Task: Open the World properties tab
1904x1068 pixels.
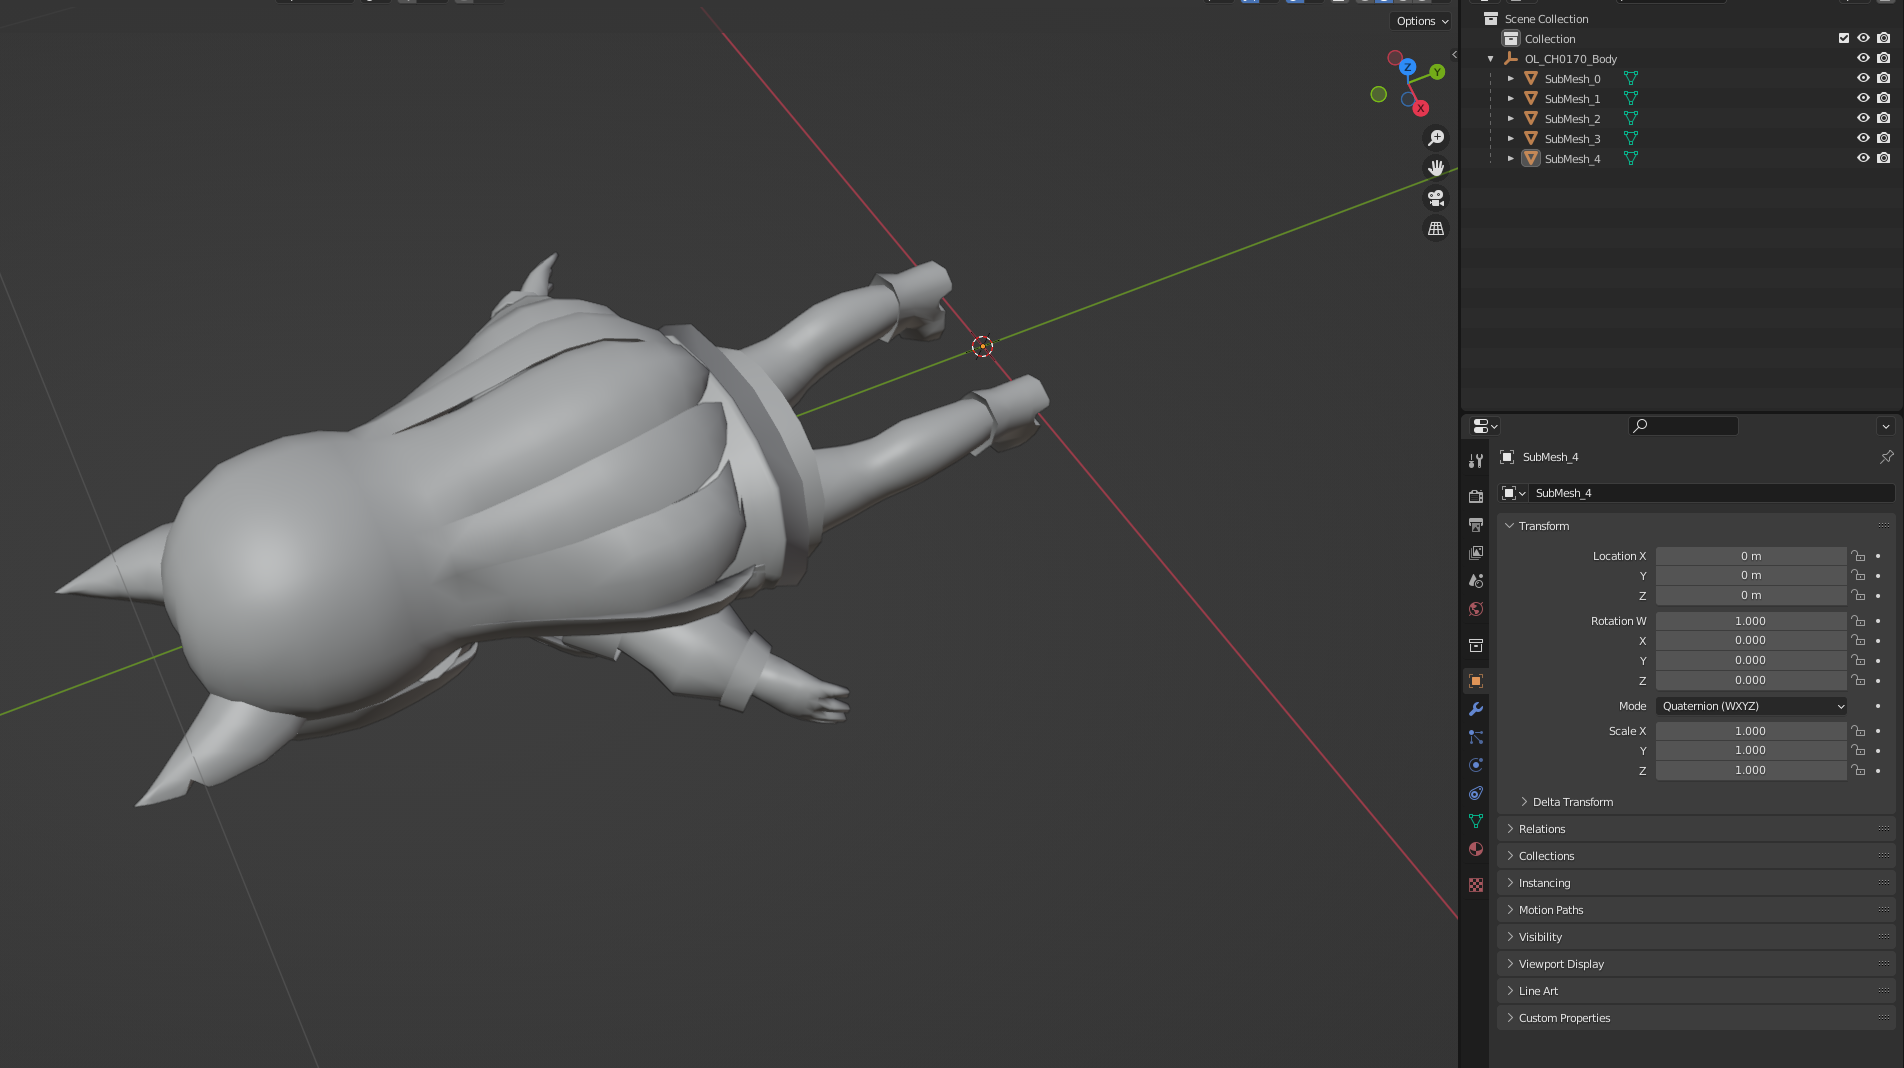Action: tap(1476, 608)
